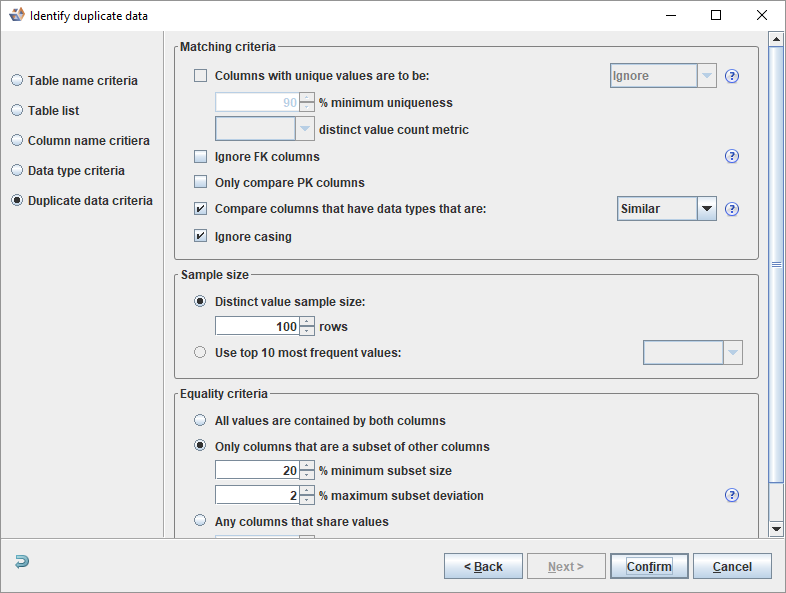Choose Any columns that share values
The image size is (786, 593).
tap(201, 521)
